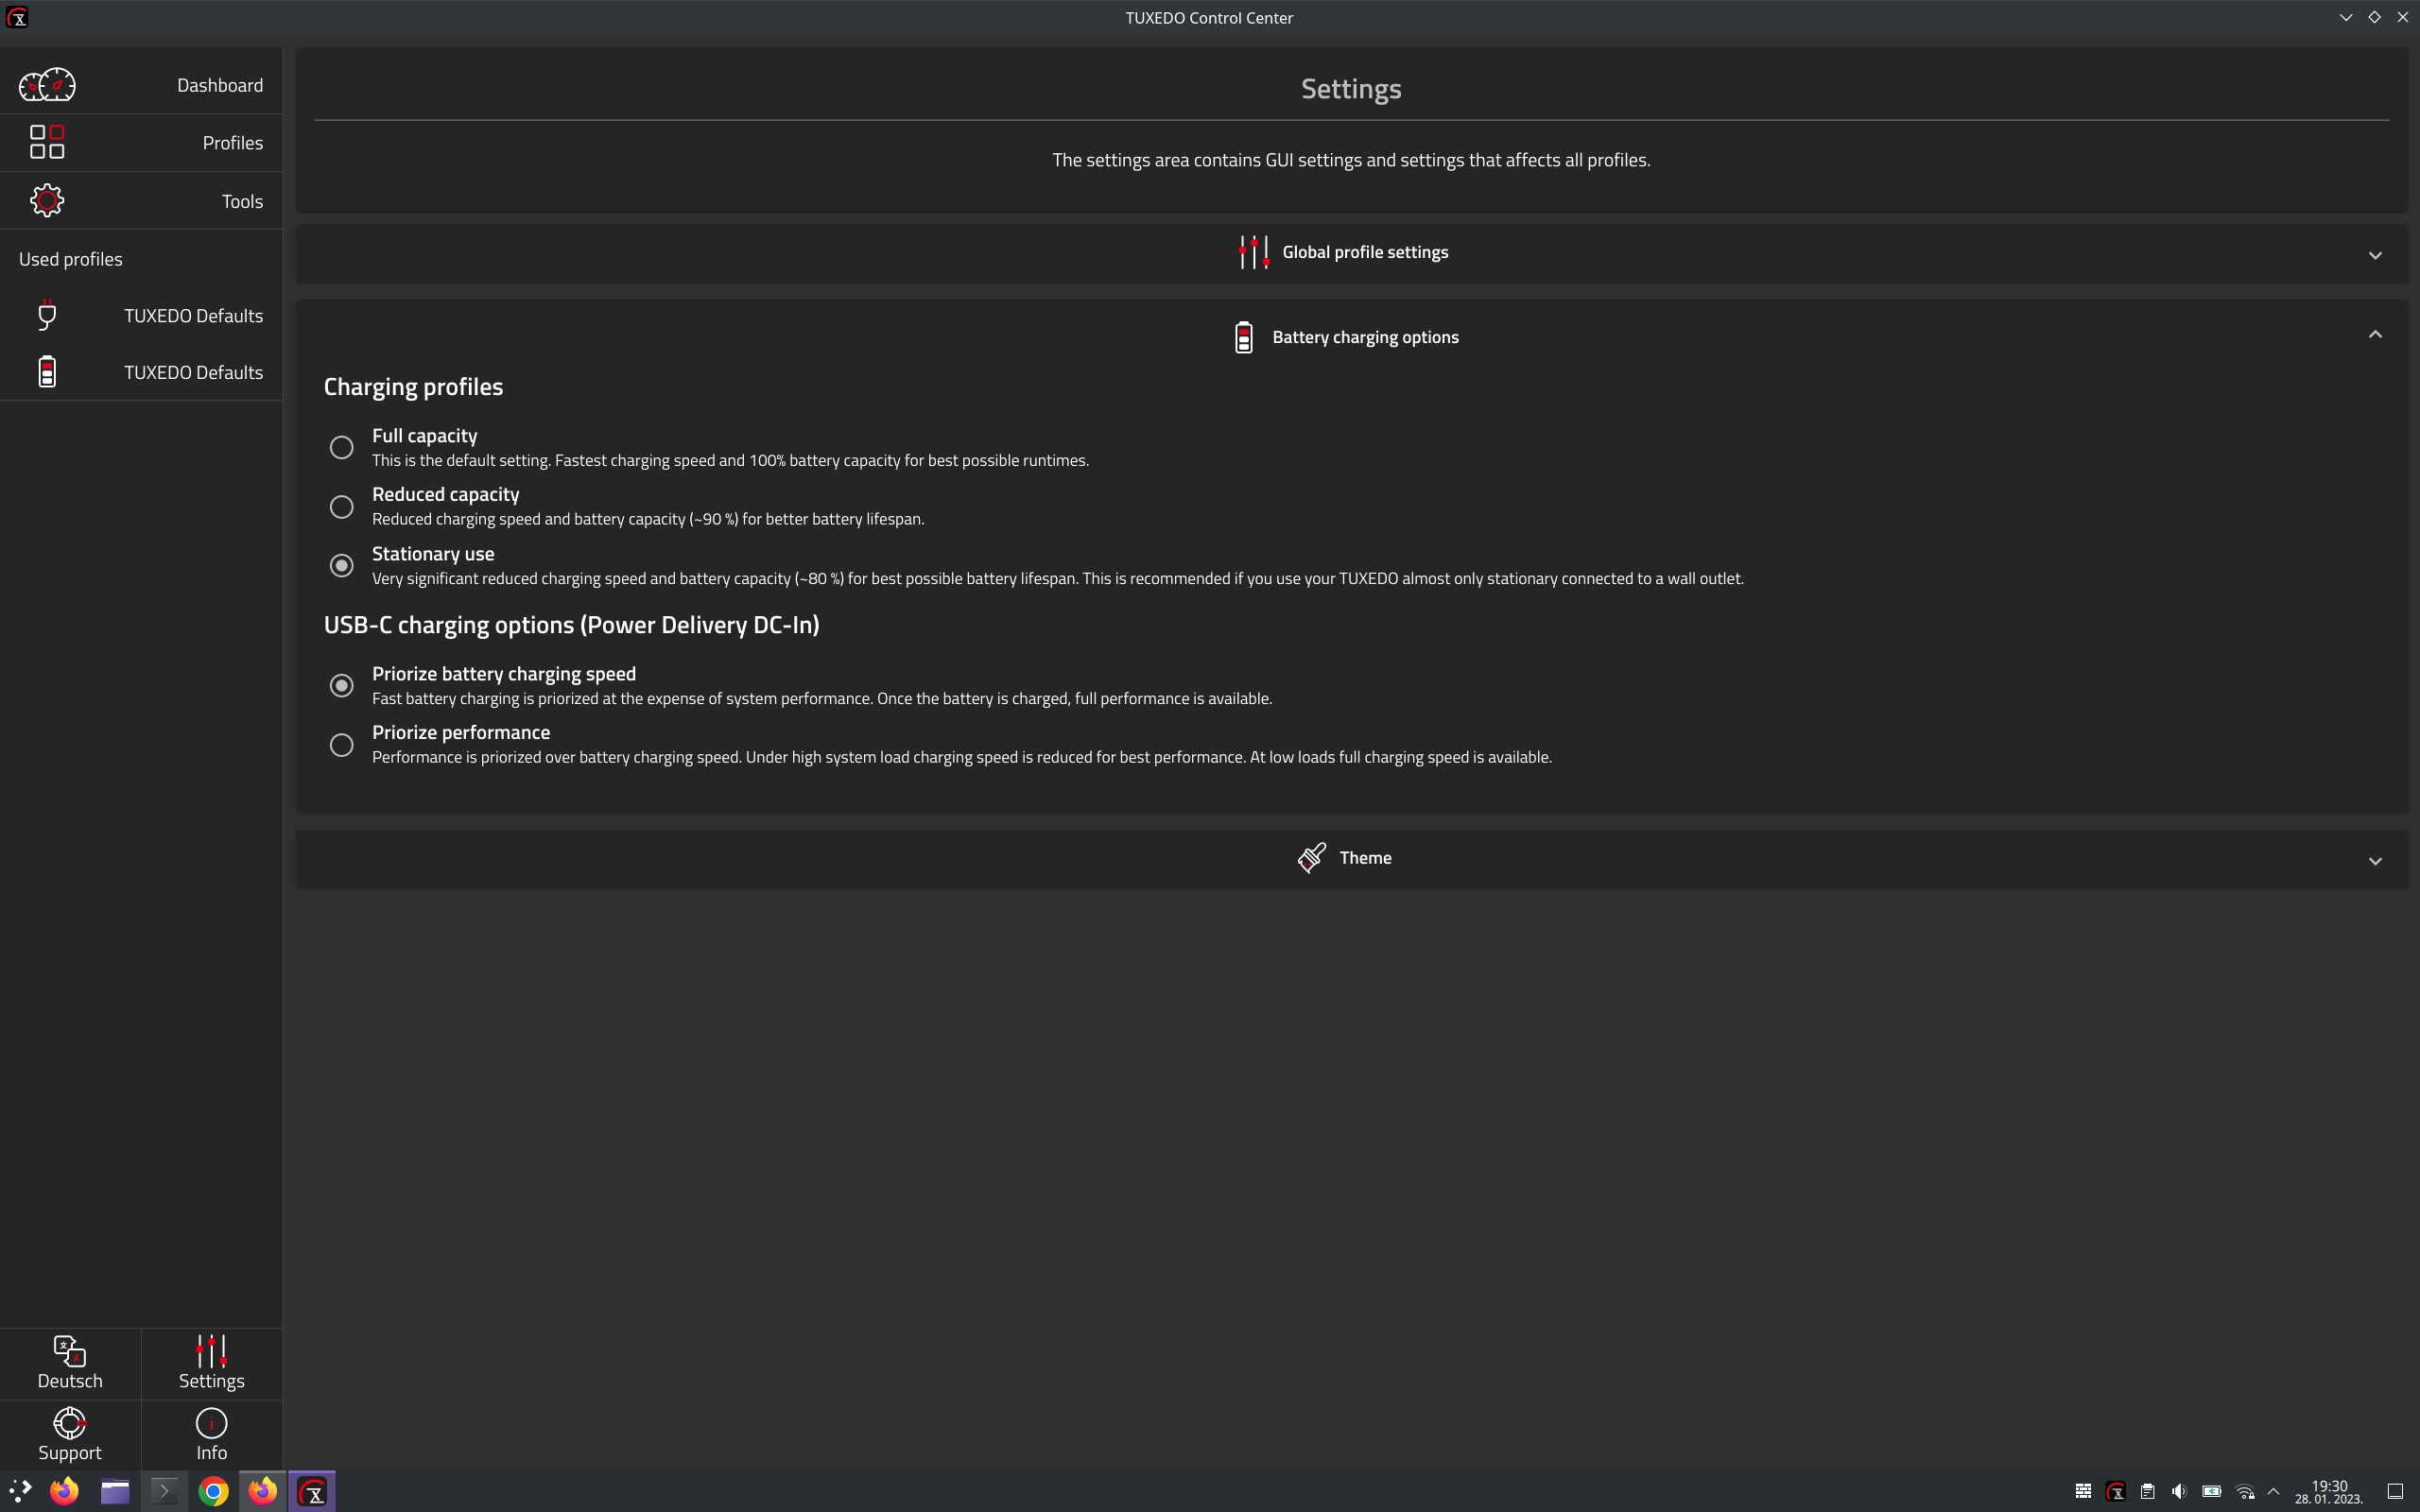The height and width of the screenshot is (1512, 2420).
Task: Select the Priorize performance radio button
Action: 341,744
